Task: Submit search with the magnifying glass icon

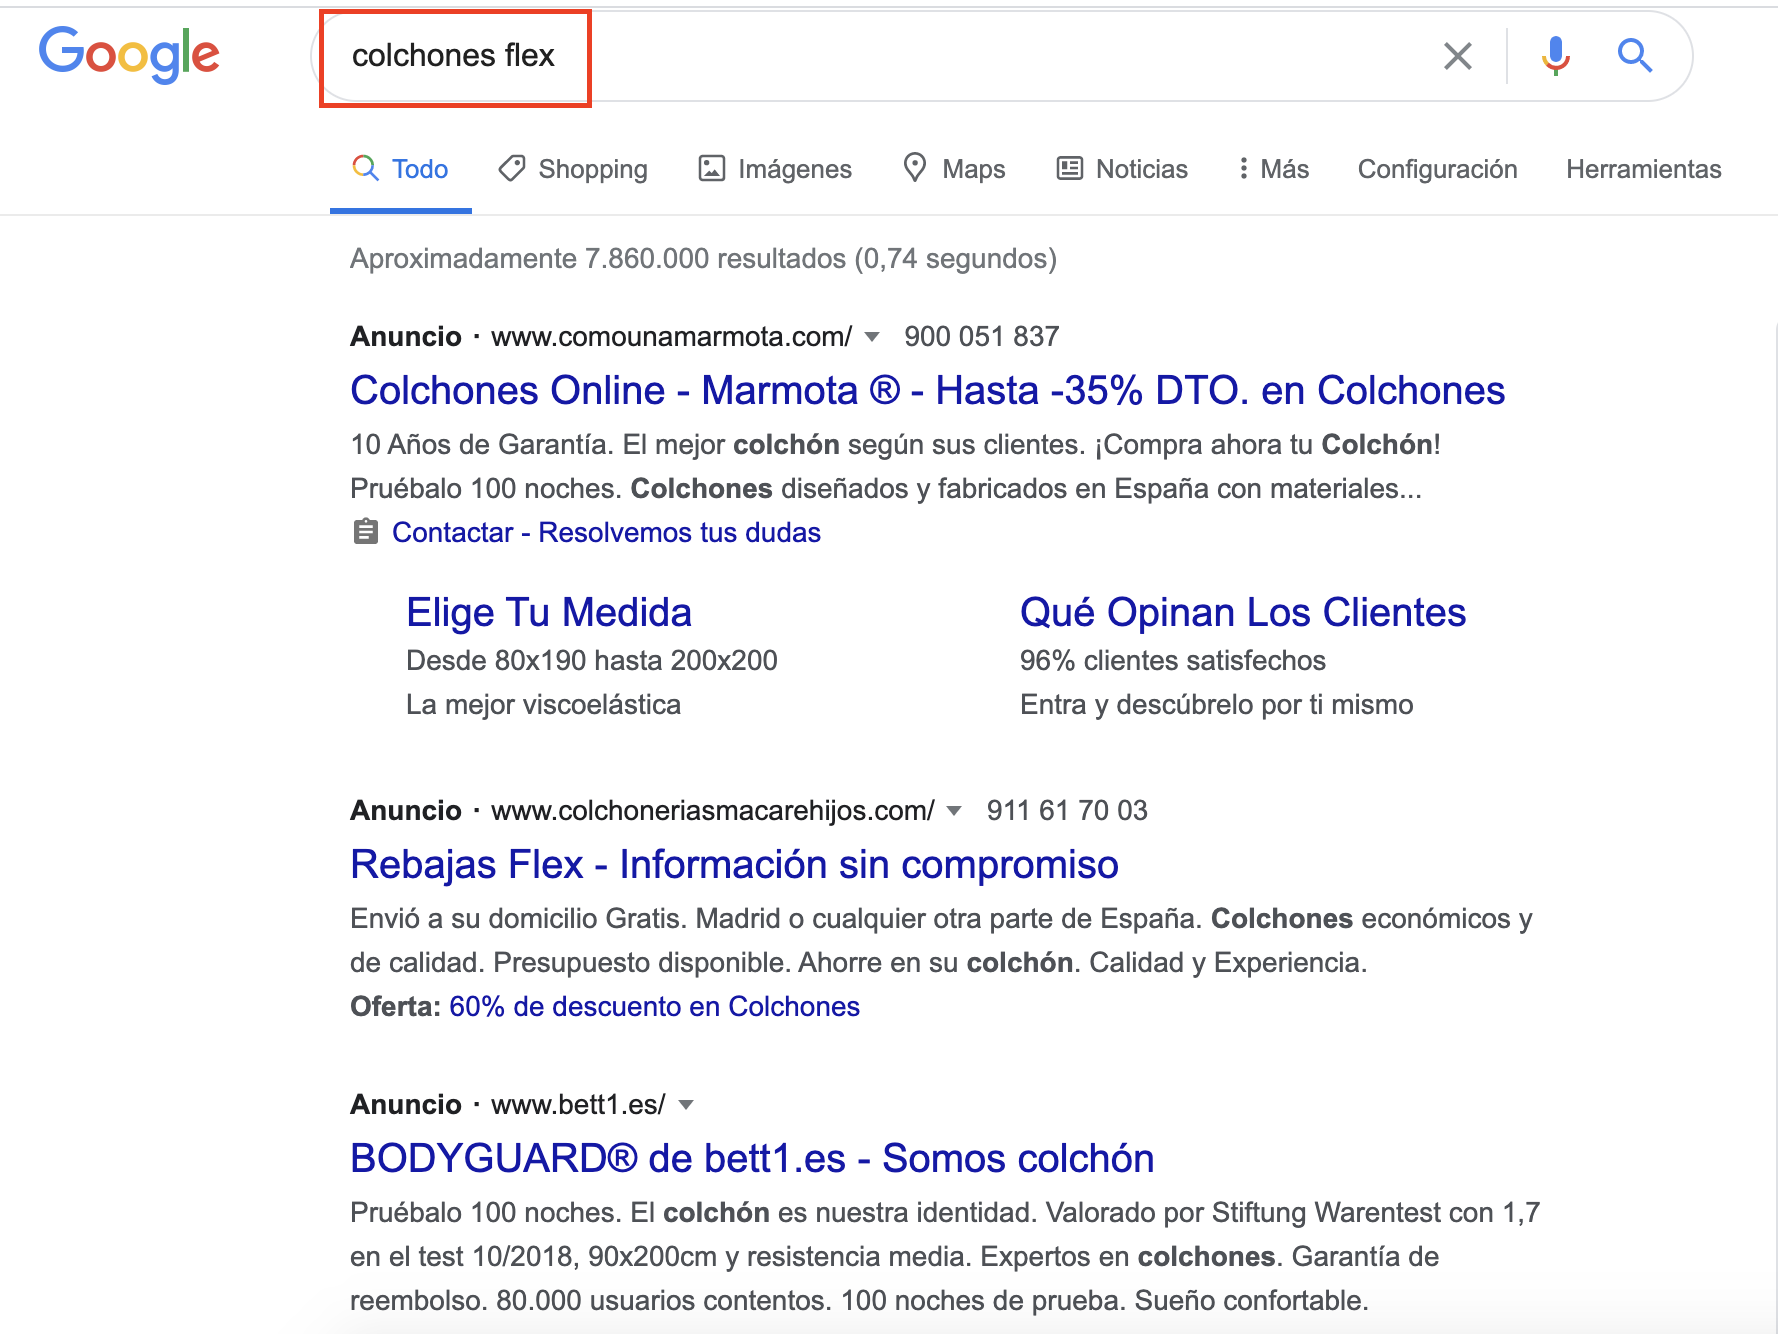Action: (1635, 56)
